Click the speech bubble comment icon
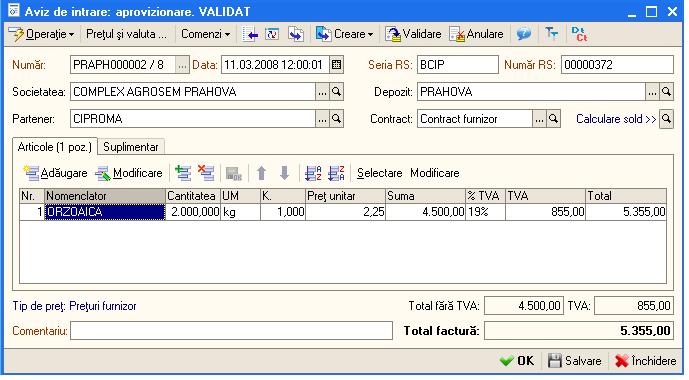 523,34
